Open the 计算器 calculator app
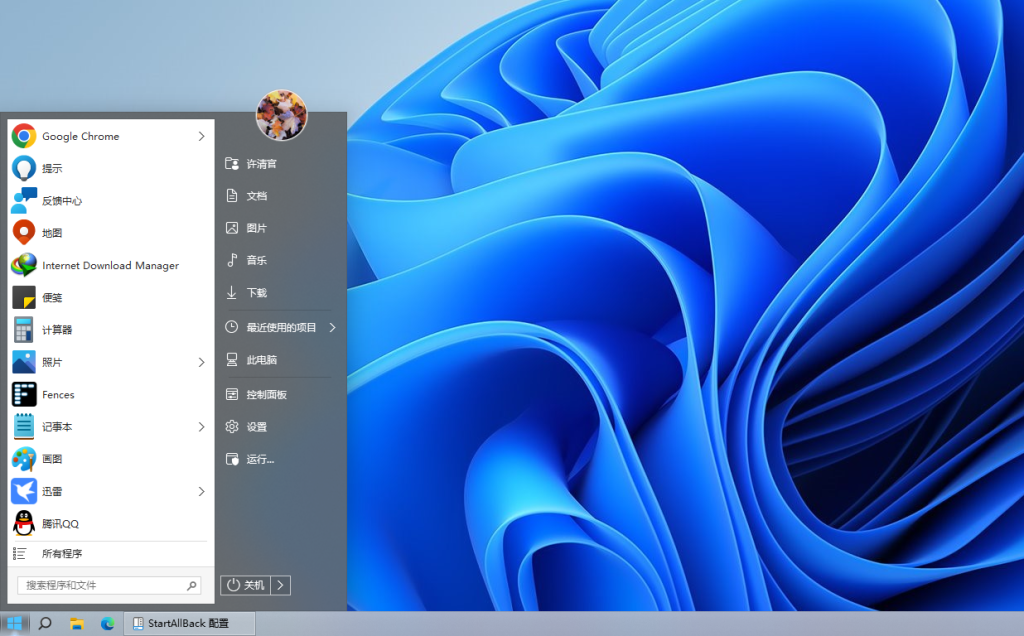This screenshot has width=1024, height=636. tap(57, 329)
